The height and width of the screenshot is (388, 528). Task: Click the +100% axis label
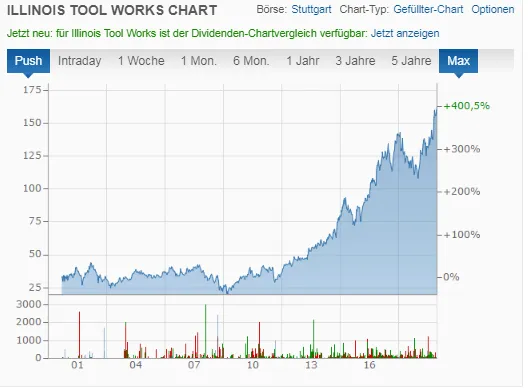462,235
